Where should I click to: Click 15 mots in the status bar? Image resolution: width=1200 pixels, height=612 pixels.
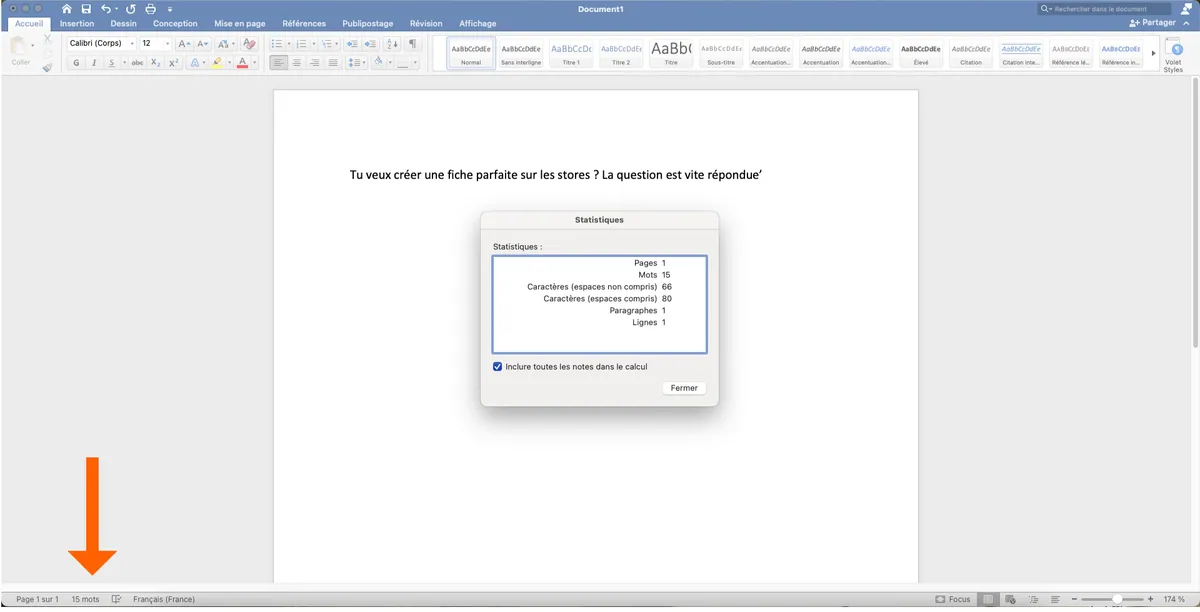(85, 599)
